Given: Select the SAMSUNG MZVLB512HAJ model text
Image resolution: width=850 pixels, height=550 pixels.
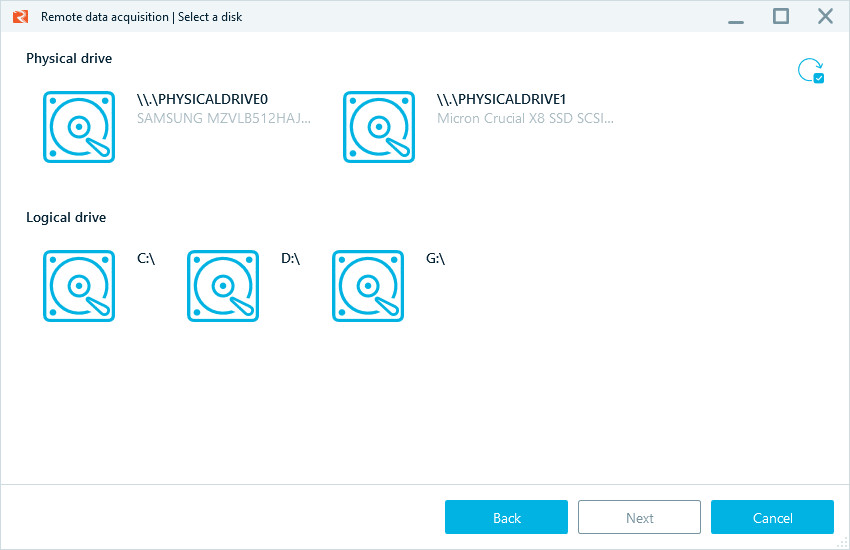Looking at the screenshot, I should [x=224, y=118].
